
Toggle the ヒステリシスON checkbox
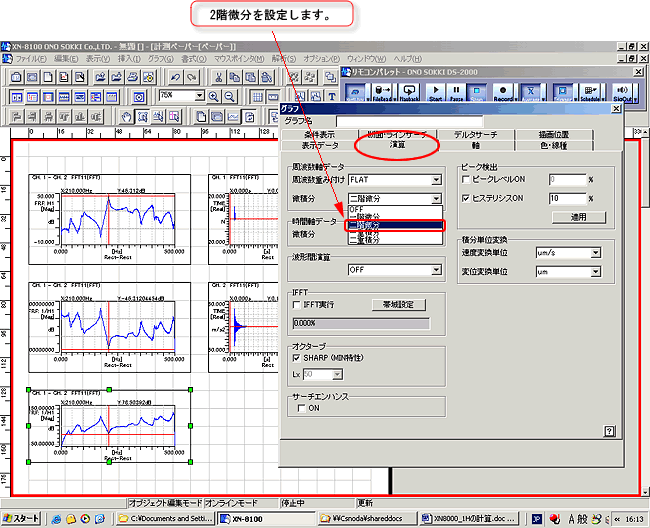tap(466, 198)
